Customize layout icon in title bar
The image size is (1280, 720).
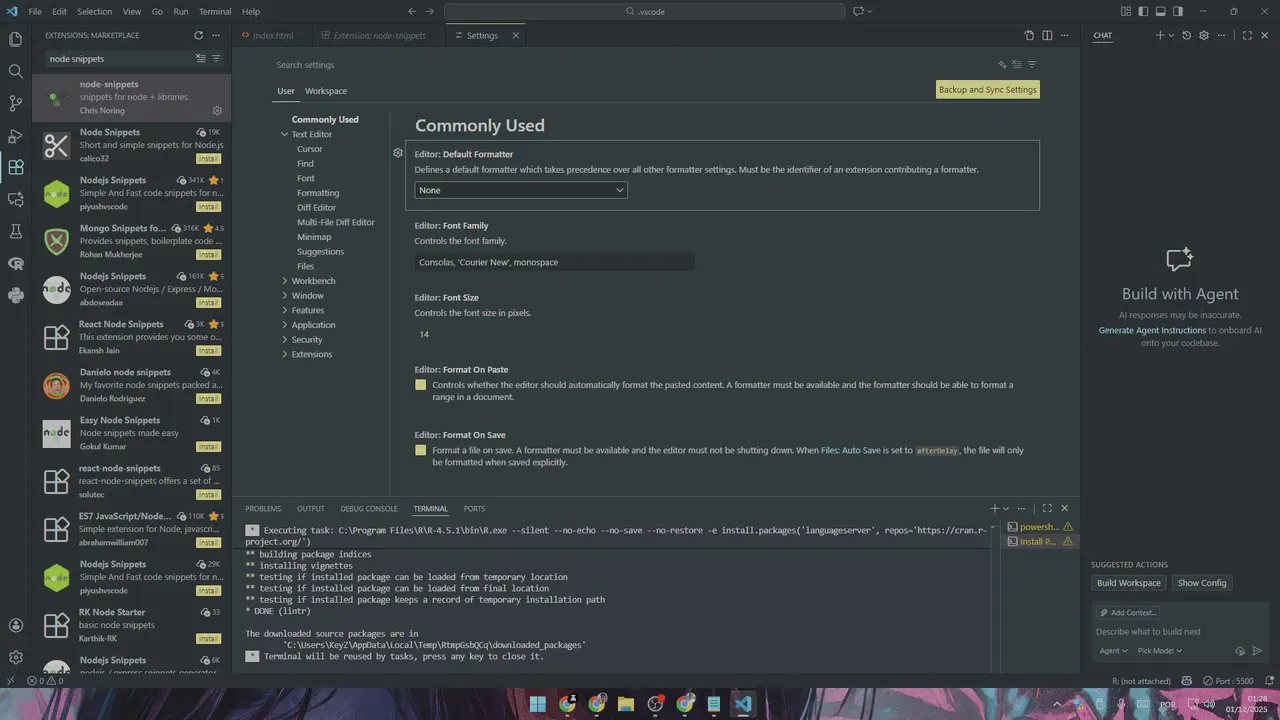click(1127, 11)
